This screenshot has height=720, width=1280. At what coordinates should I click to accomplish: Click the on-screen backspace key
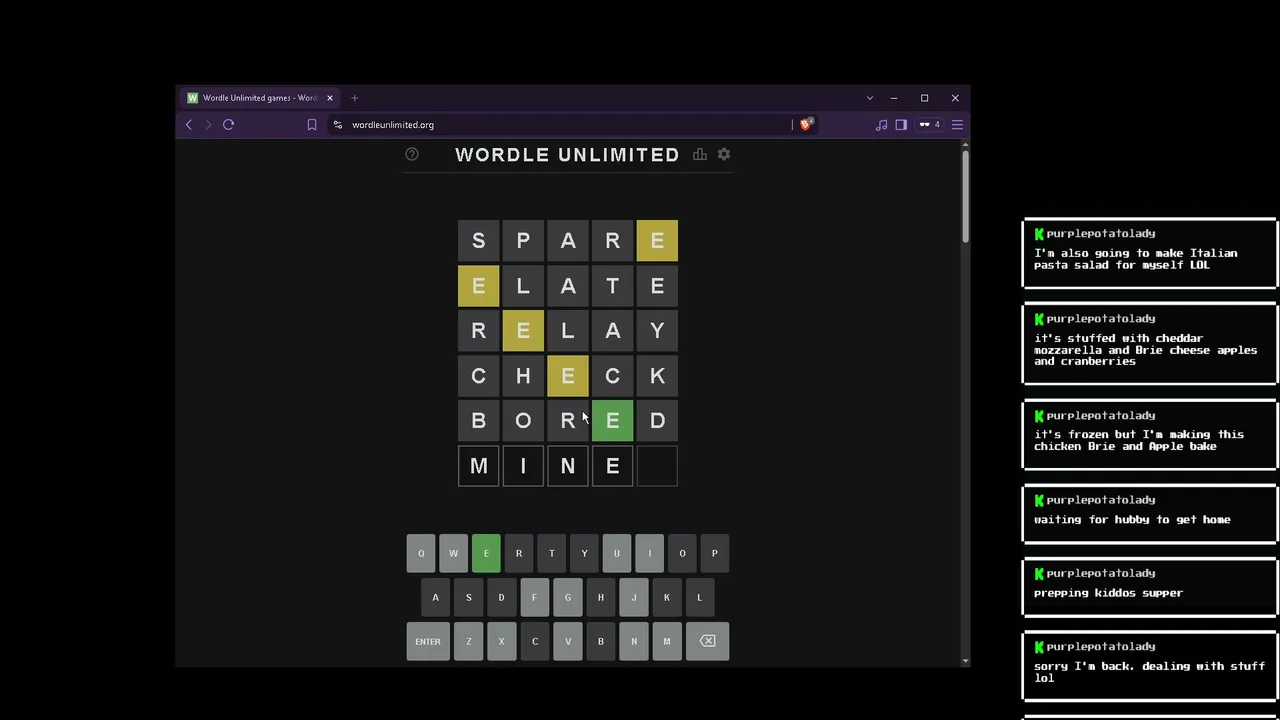(x=708, y=641)
